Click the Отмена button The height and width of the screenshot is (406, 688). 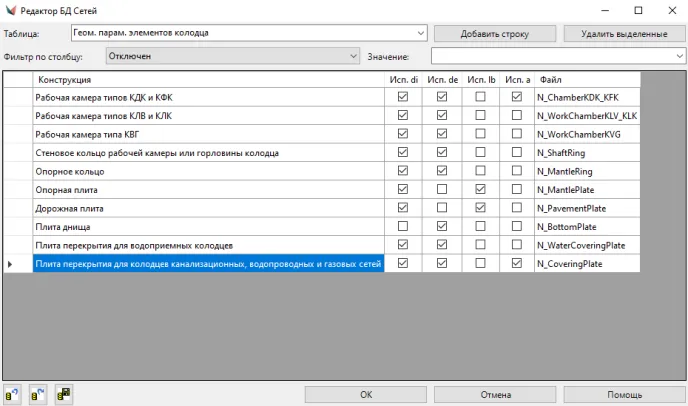click(x=495, y=394)
